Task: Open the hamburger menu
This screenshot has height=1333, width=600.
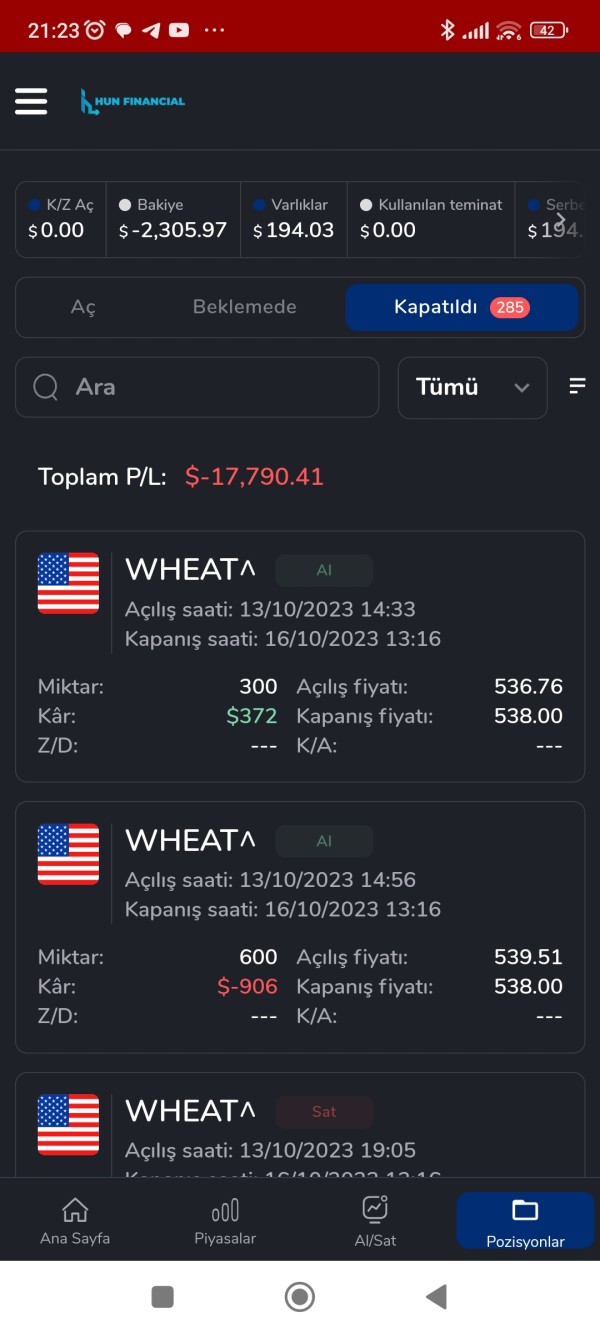Action: (x=31, y=101)
